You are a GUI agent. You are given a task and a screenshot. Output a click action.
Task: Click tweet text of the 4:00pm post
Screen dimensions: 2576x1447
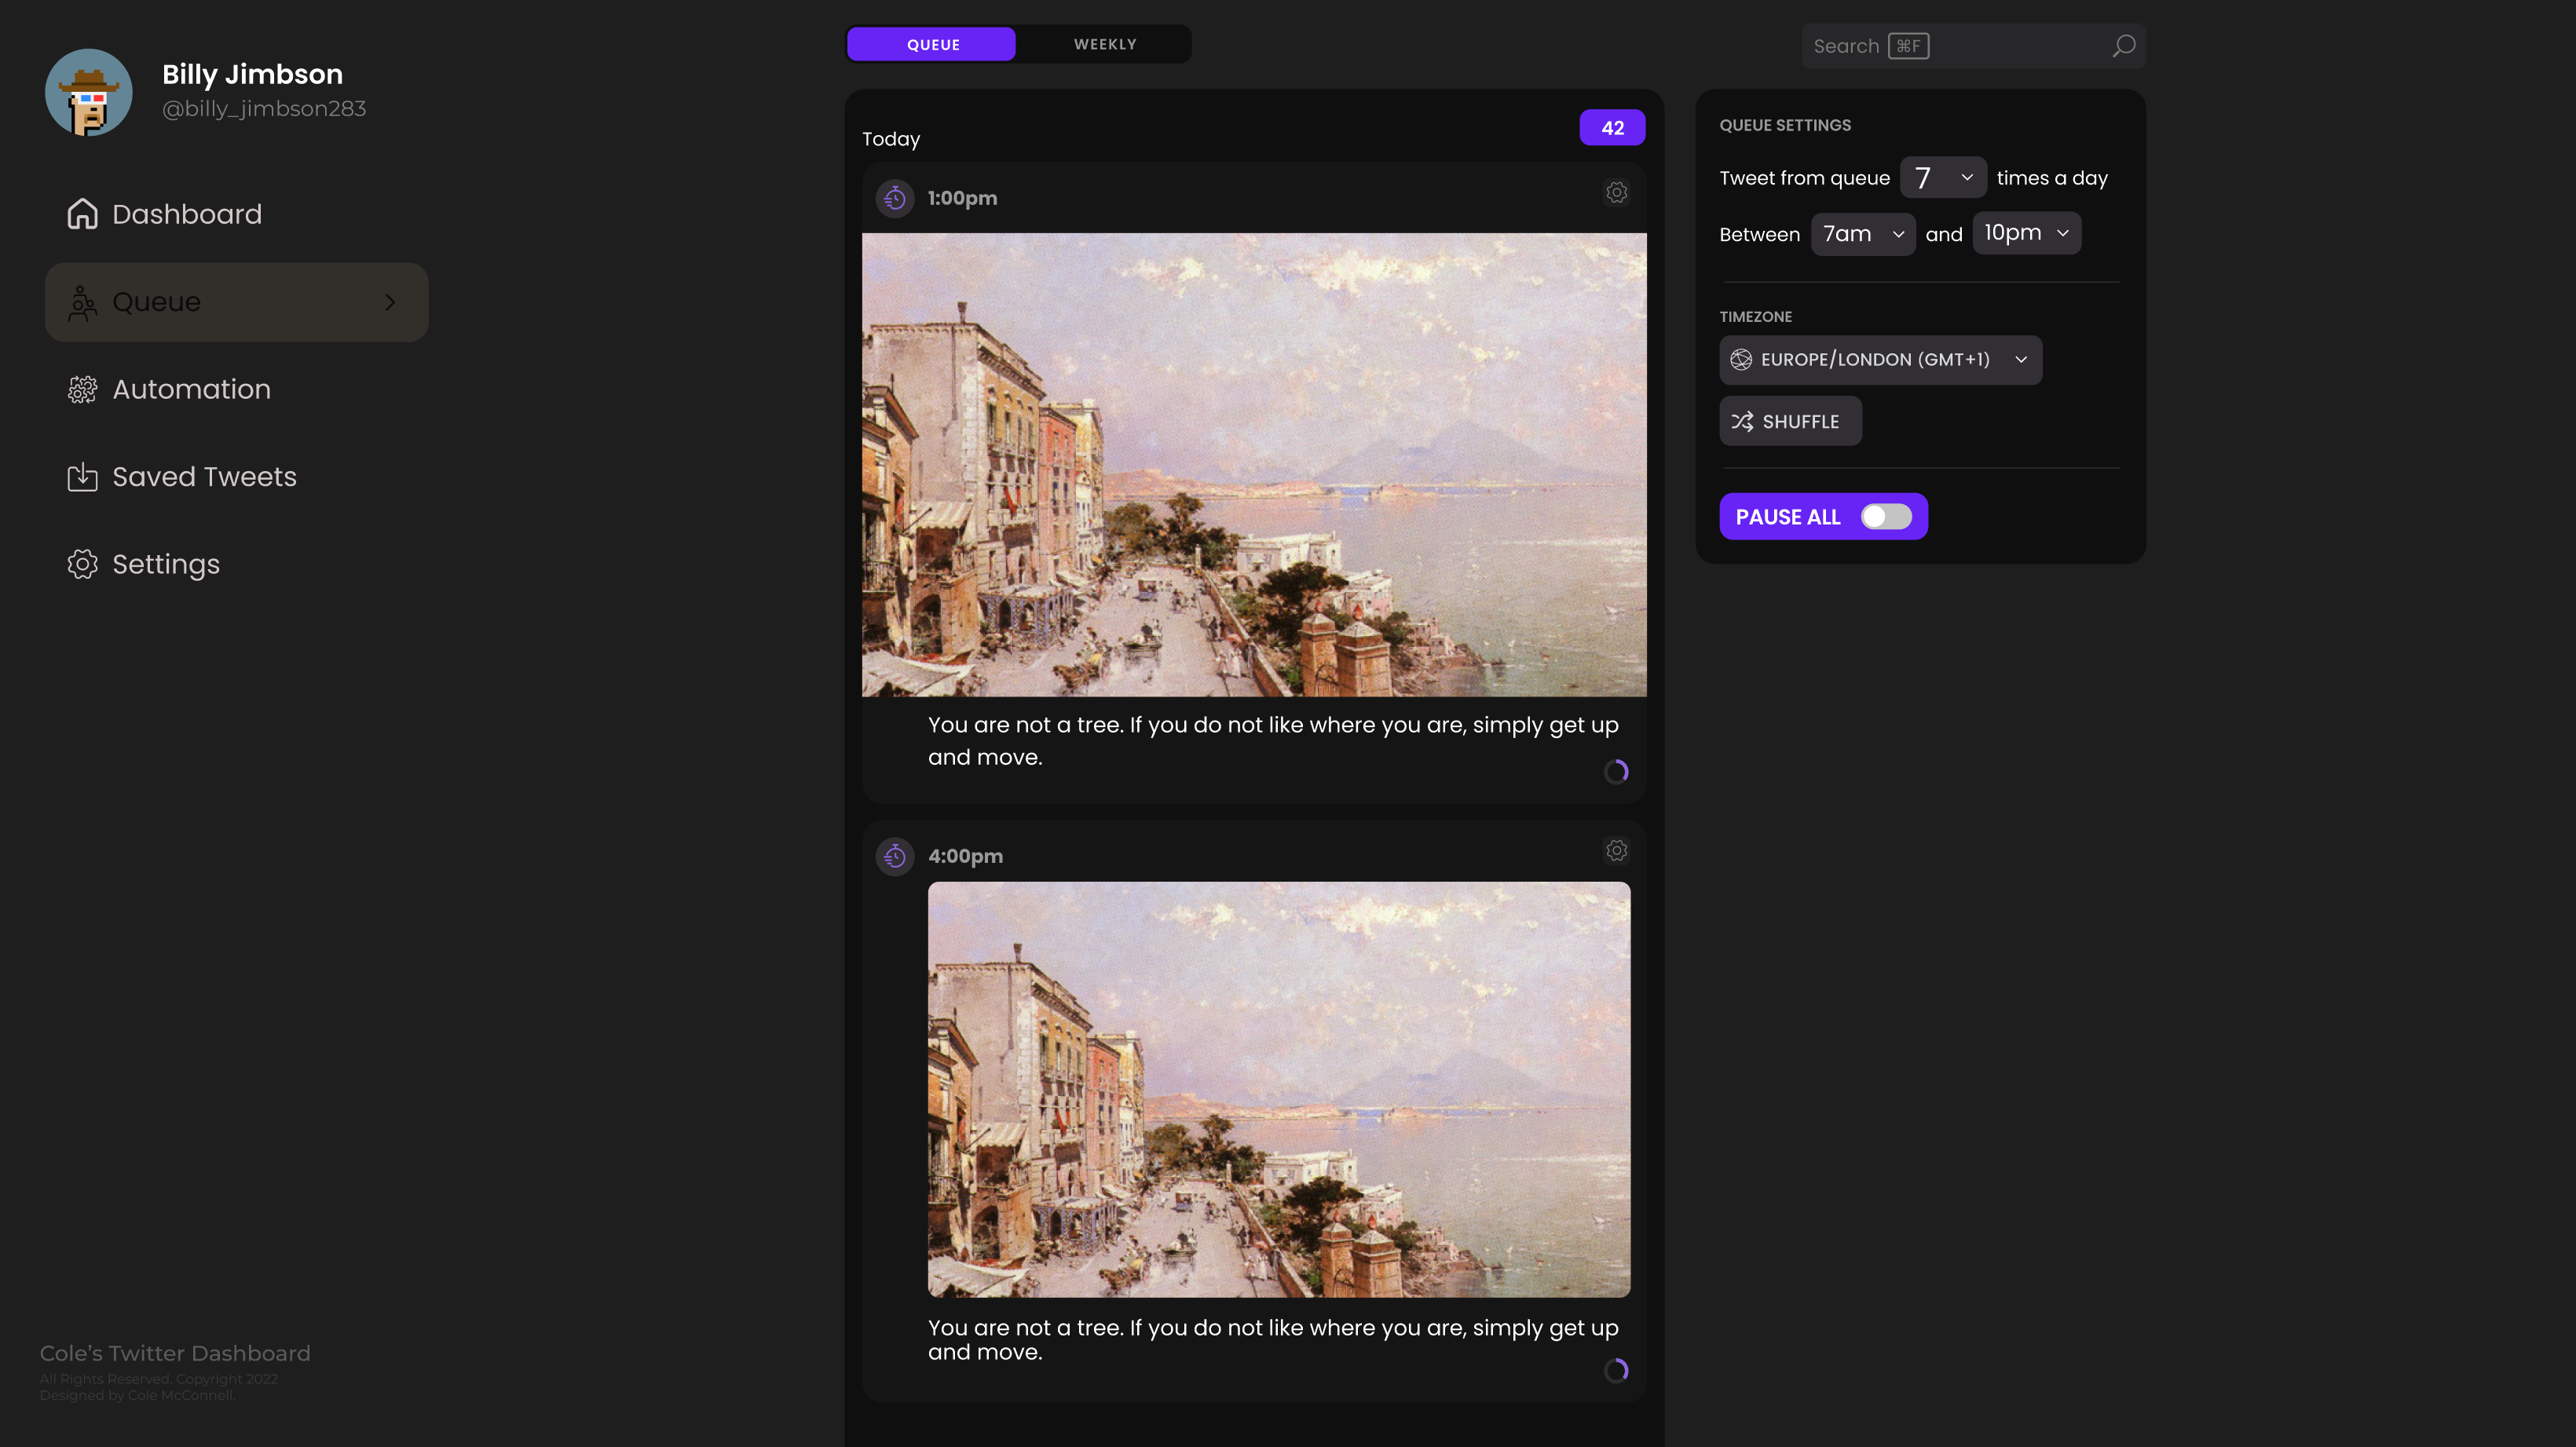point(1272,1340)
